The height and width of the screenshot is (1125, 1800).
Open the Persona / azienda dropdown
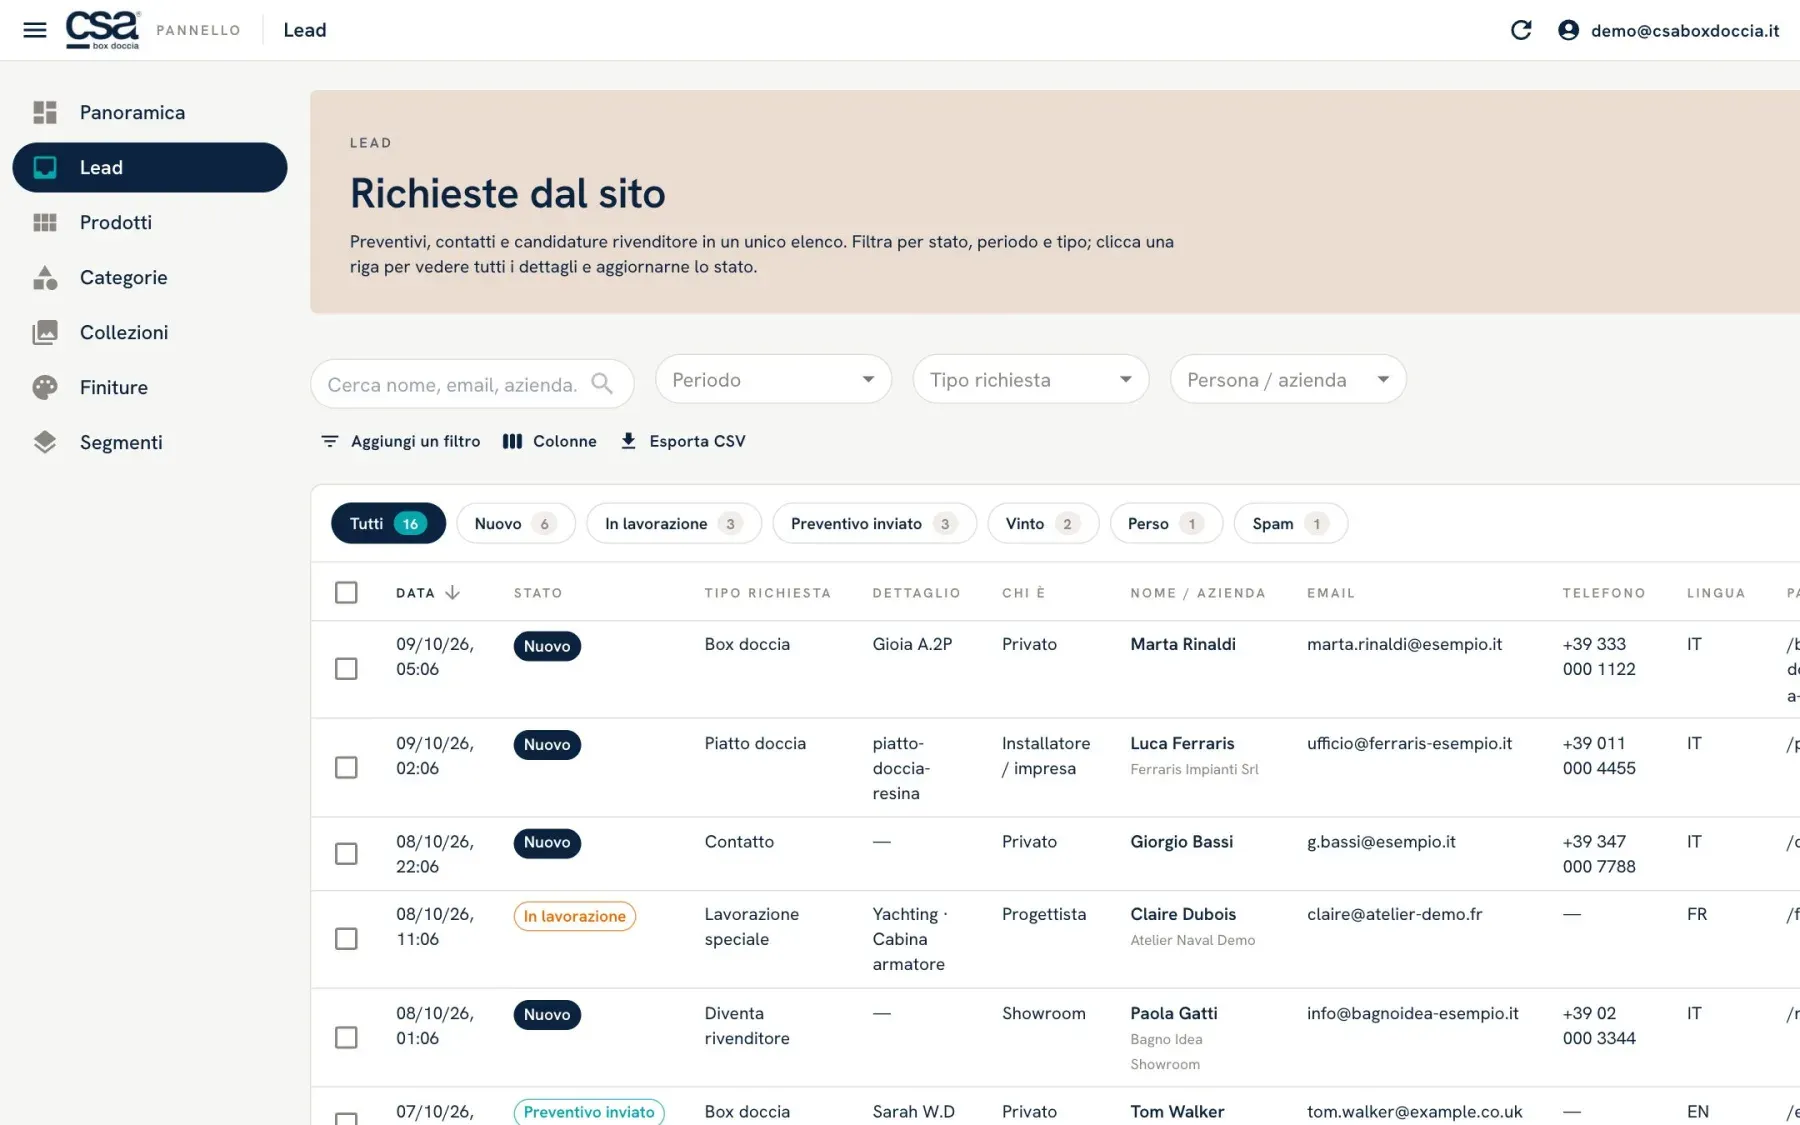pos(1288,379)
